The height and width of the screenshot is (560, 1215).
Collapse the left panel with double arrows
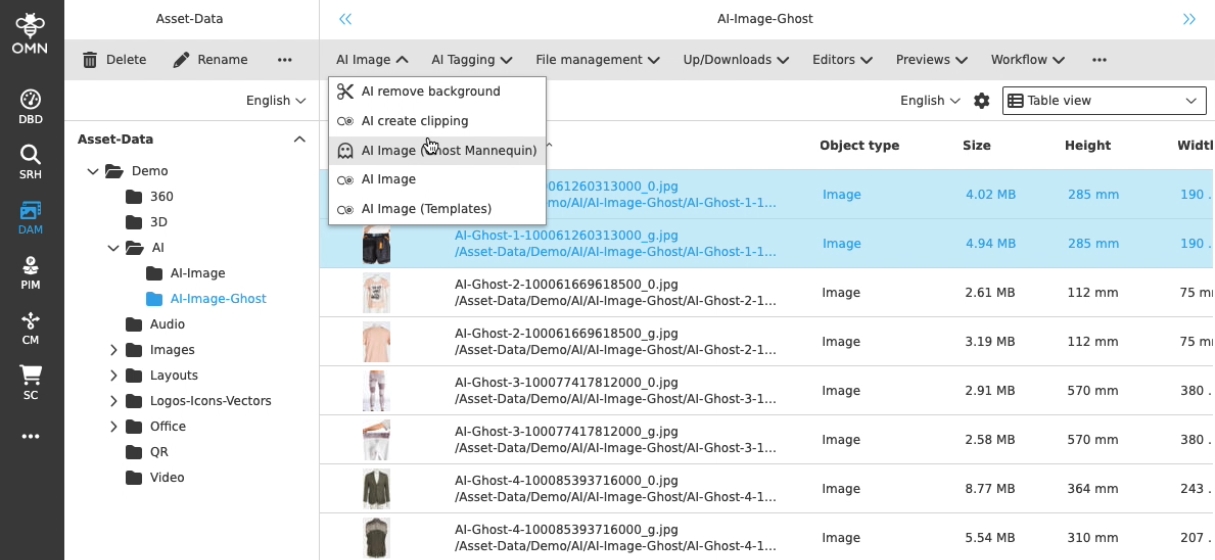click(x=345, y=19)
